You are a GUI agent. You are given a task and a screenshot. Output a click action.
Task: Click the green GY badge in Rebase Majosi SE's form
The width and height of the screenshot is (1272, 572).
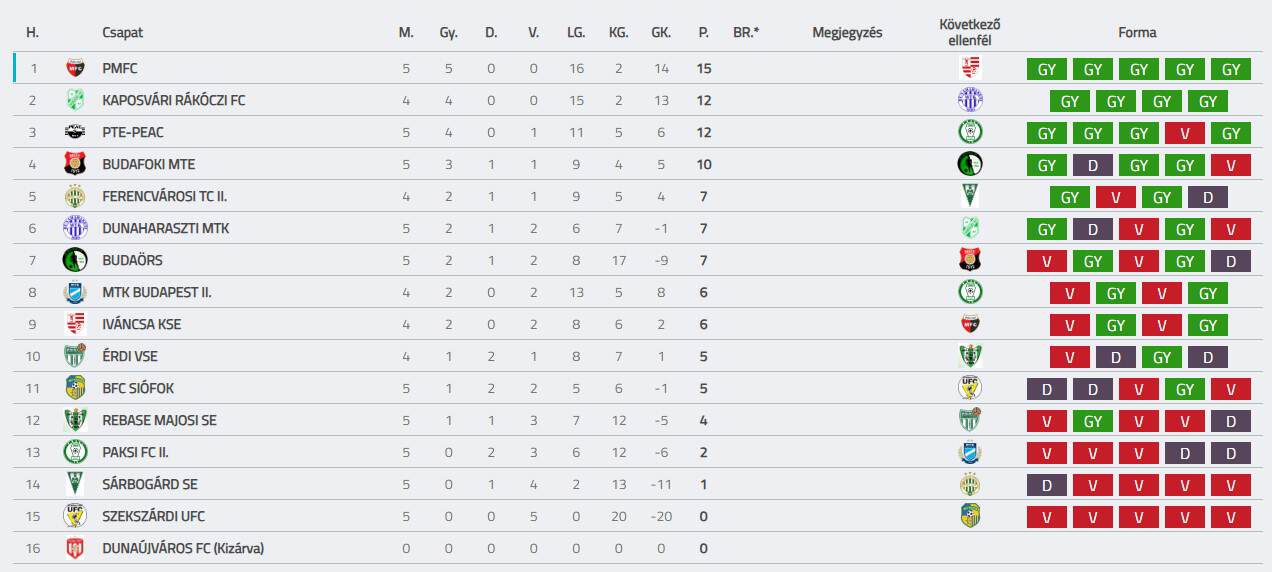(1092, 421)
